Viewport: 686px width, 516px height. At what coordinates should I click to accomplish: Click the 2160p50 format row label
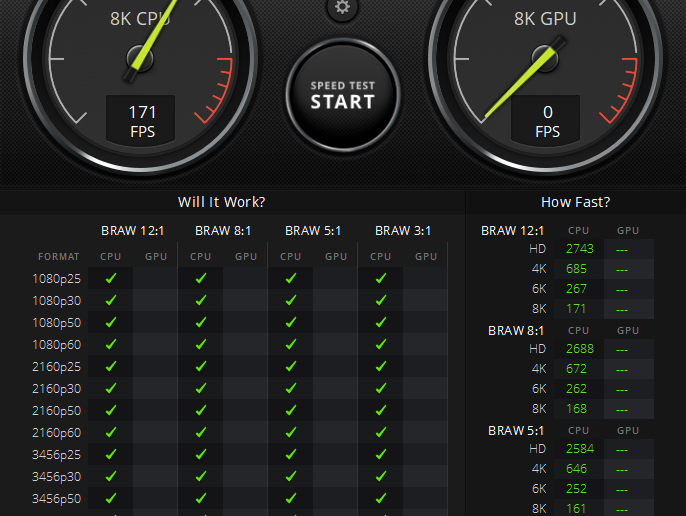(x=56, y=411)
